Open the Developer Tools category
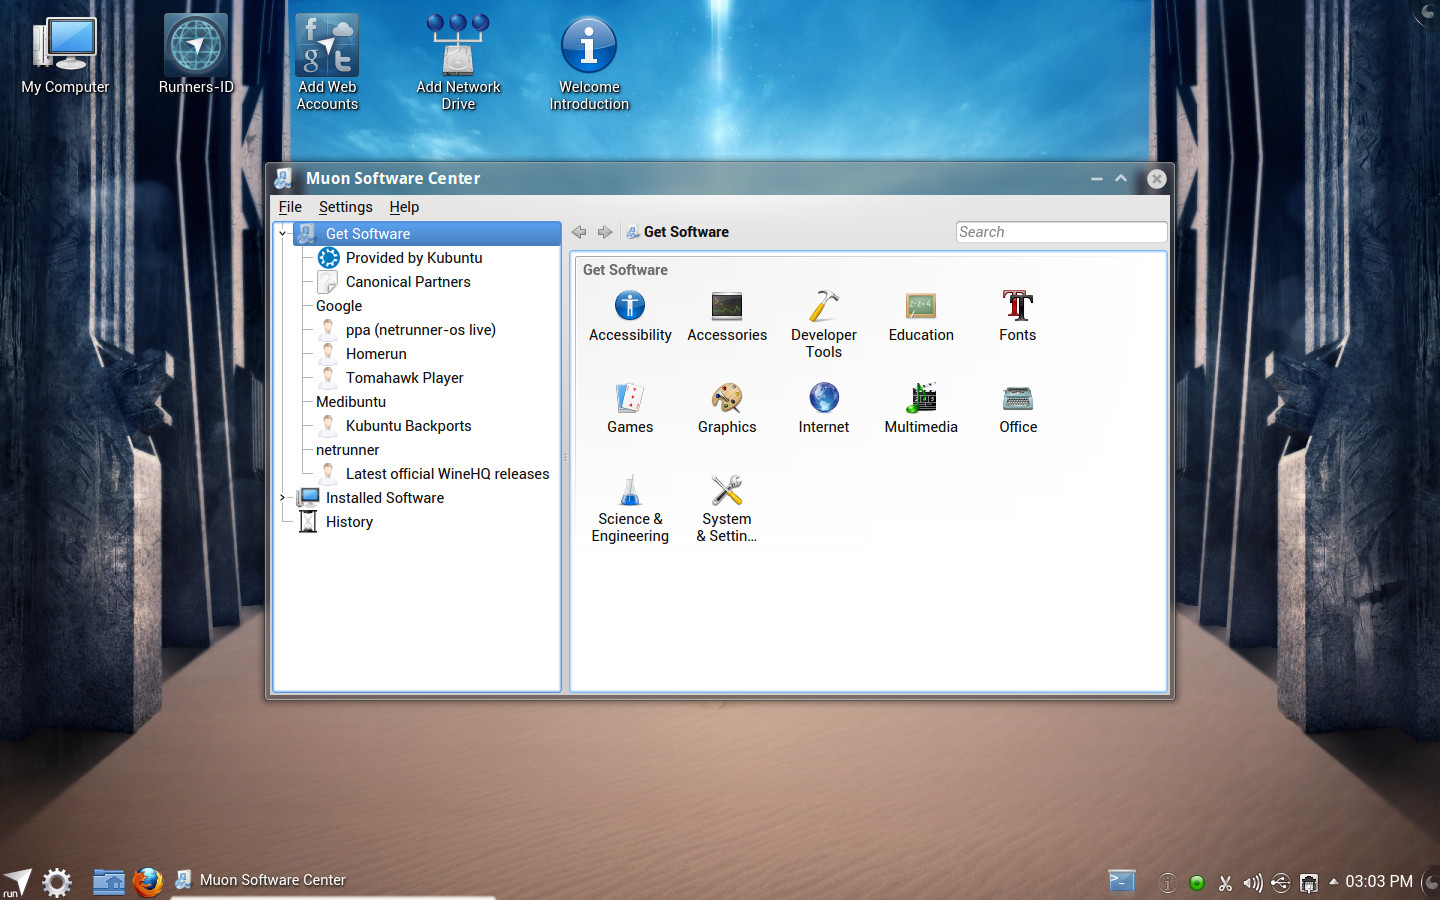Image resolution: width=1440 pixels, height=900 pixels. coord(824,324)
